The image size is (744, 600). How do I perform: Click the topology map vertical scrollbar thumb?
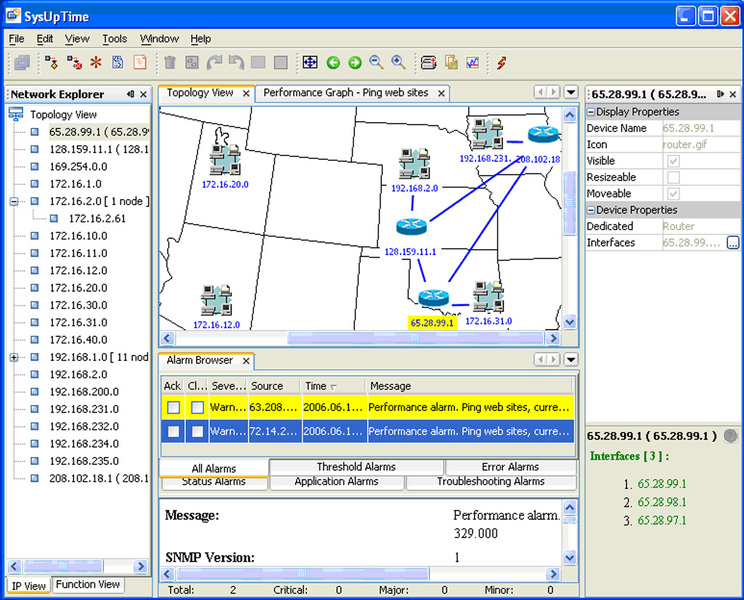569,203
